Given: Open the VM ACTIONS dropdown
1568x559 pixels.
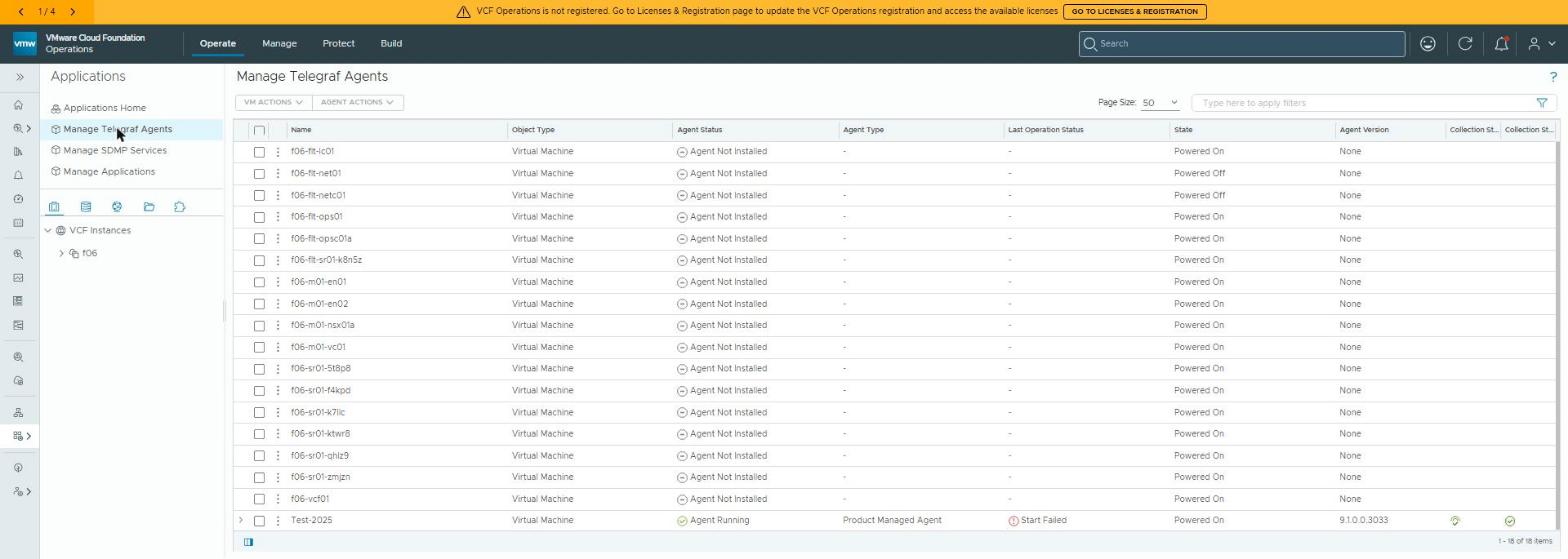Looking at the screenshot, I should (273, 102).
